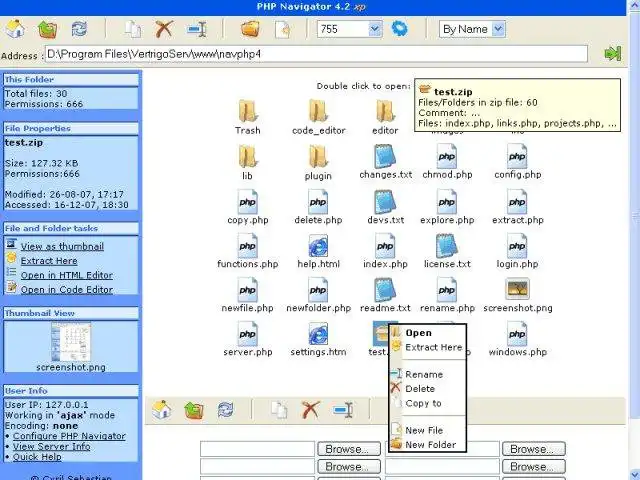Screen dimensions: 640x480
Task: Click the green Go arrow beside address
Action: click(x=612, y=53)
